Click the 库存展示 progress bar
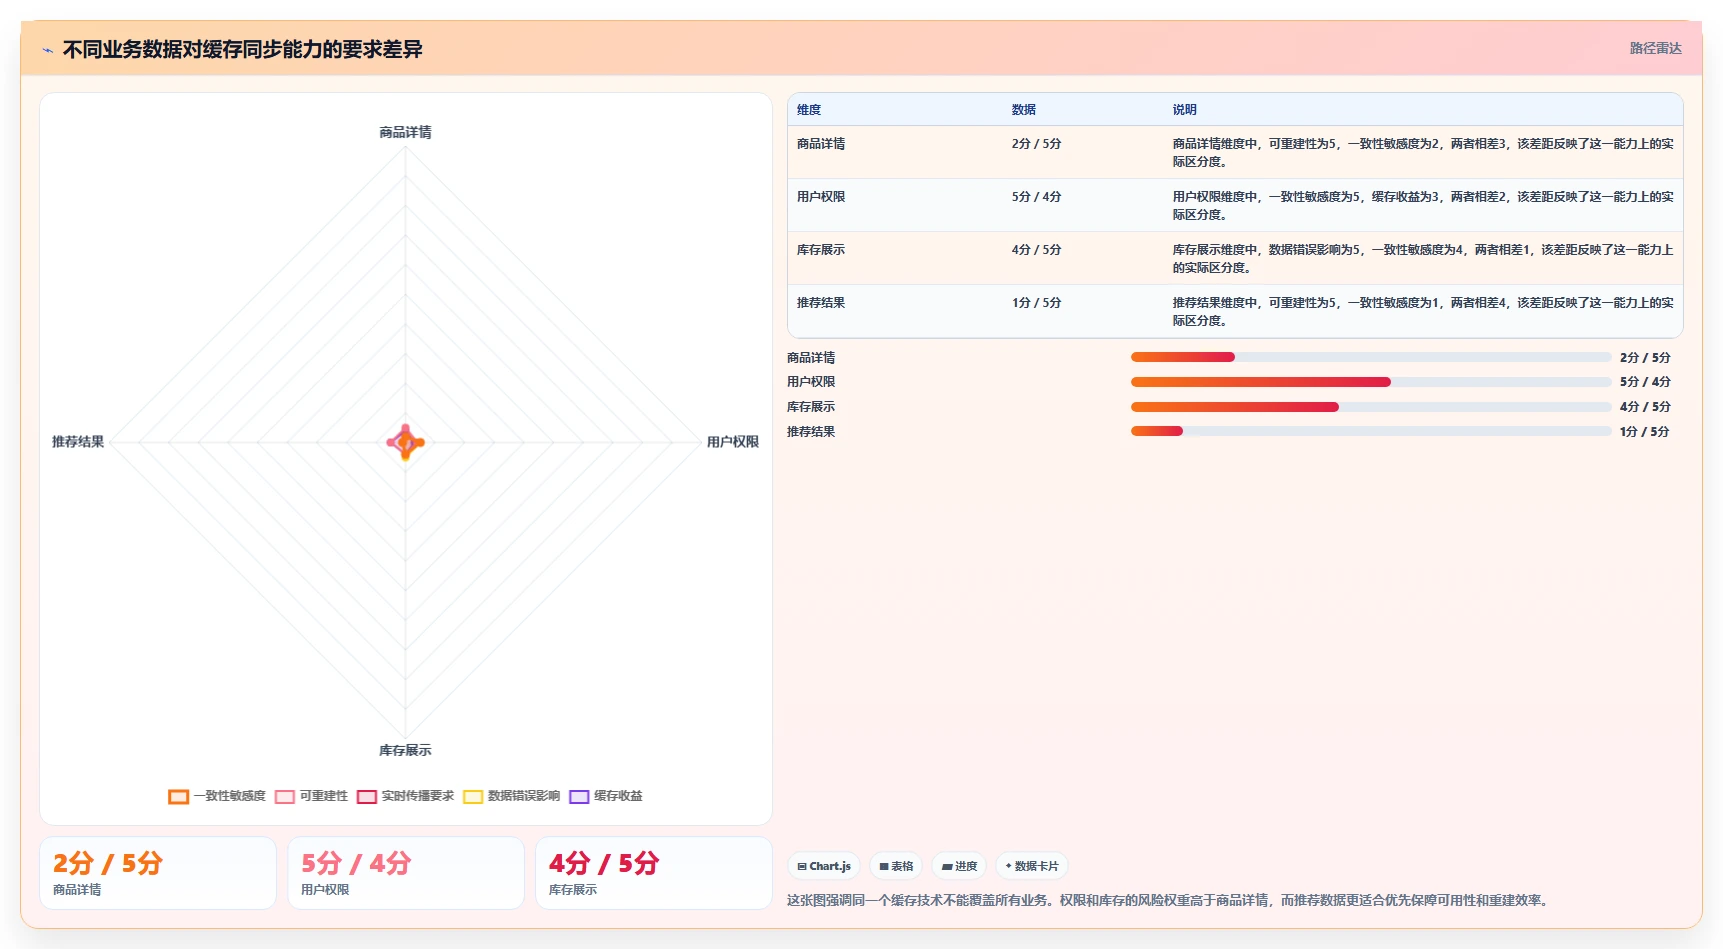 click(x=1370, y=407)
